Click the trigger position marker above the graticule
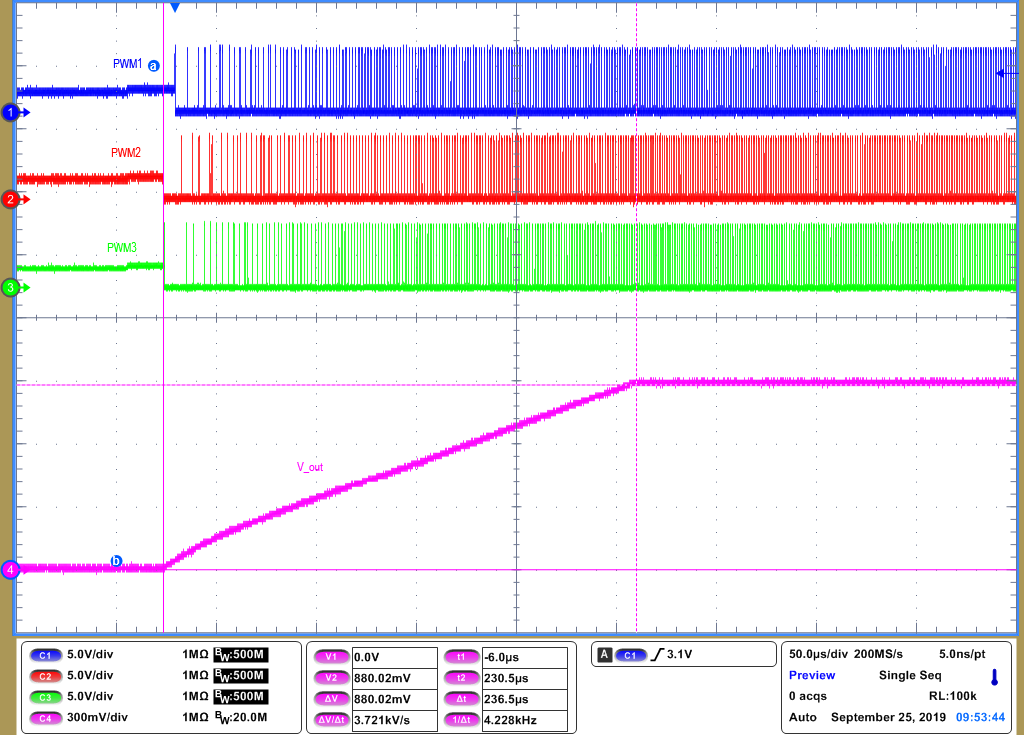1024x736 pixels. pyautogui.click(x=176, y=7)
